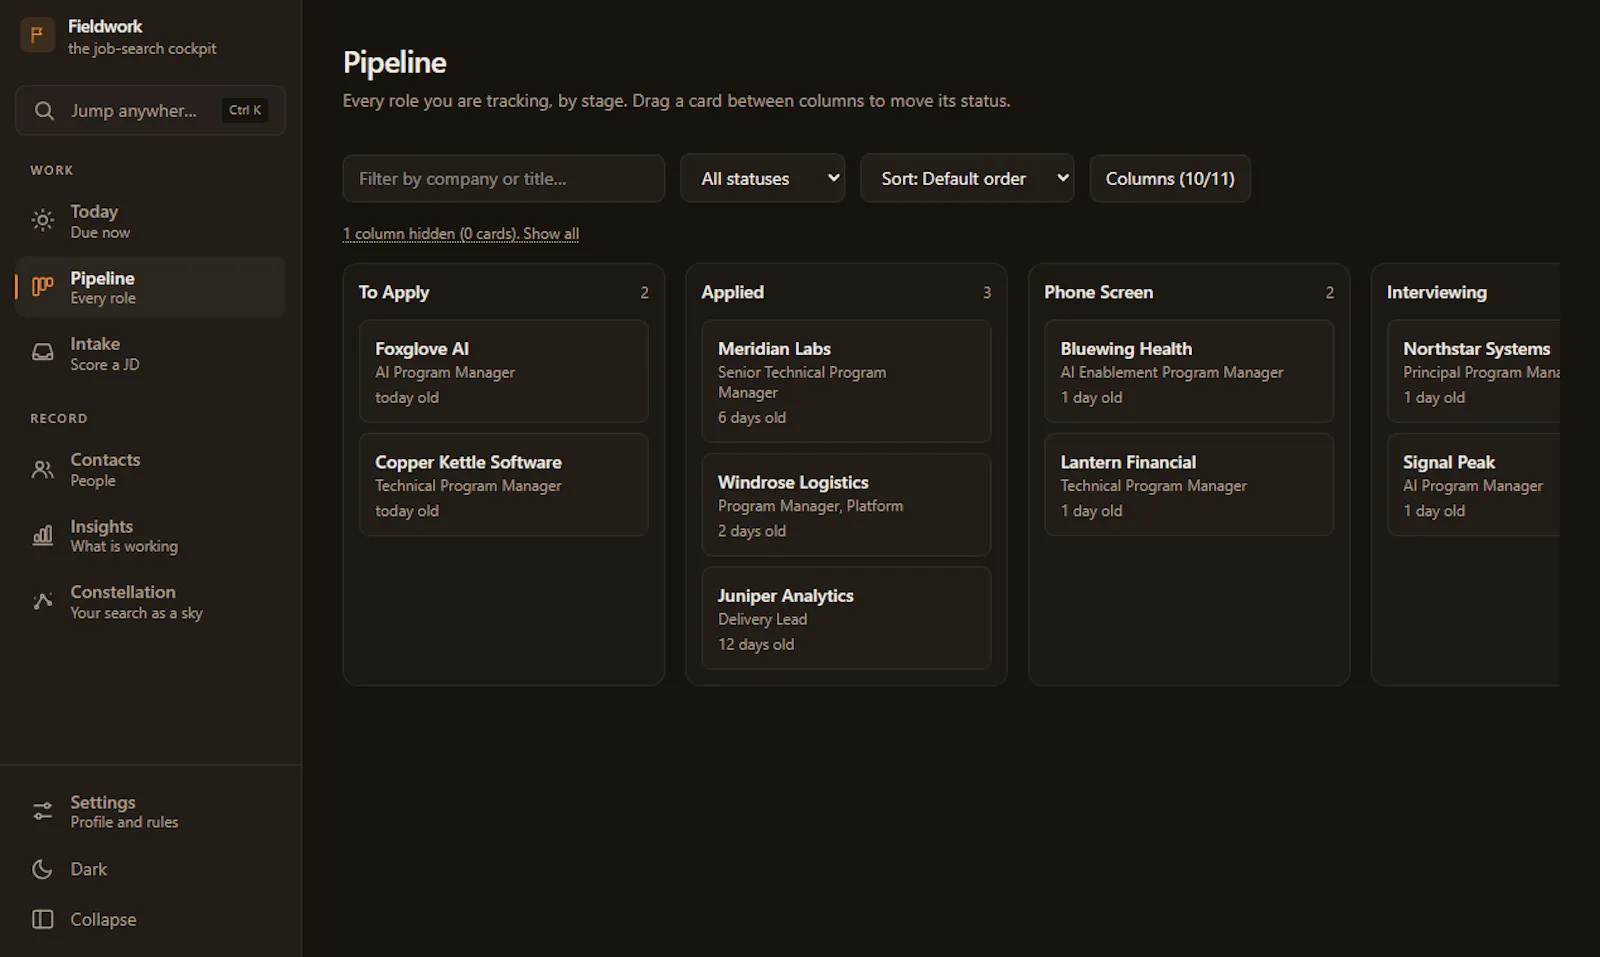
Task: Click the To Apply column count 2
Action: [x=645, y=293]
